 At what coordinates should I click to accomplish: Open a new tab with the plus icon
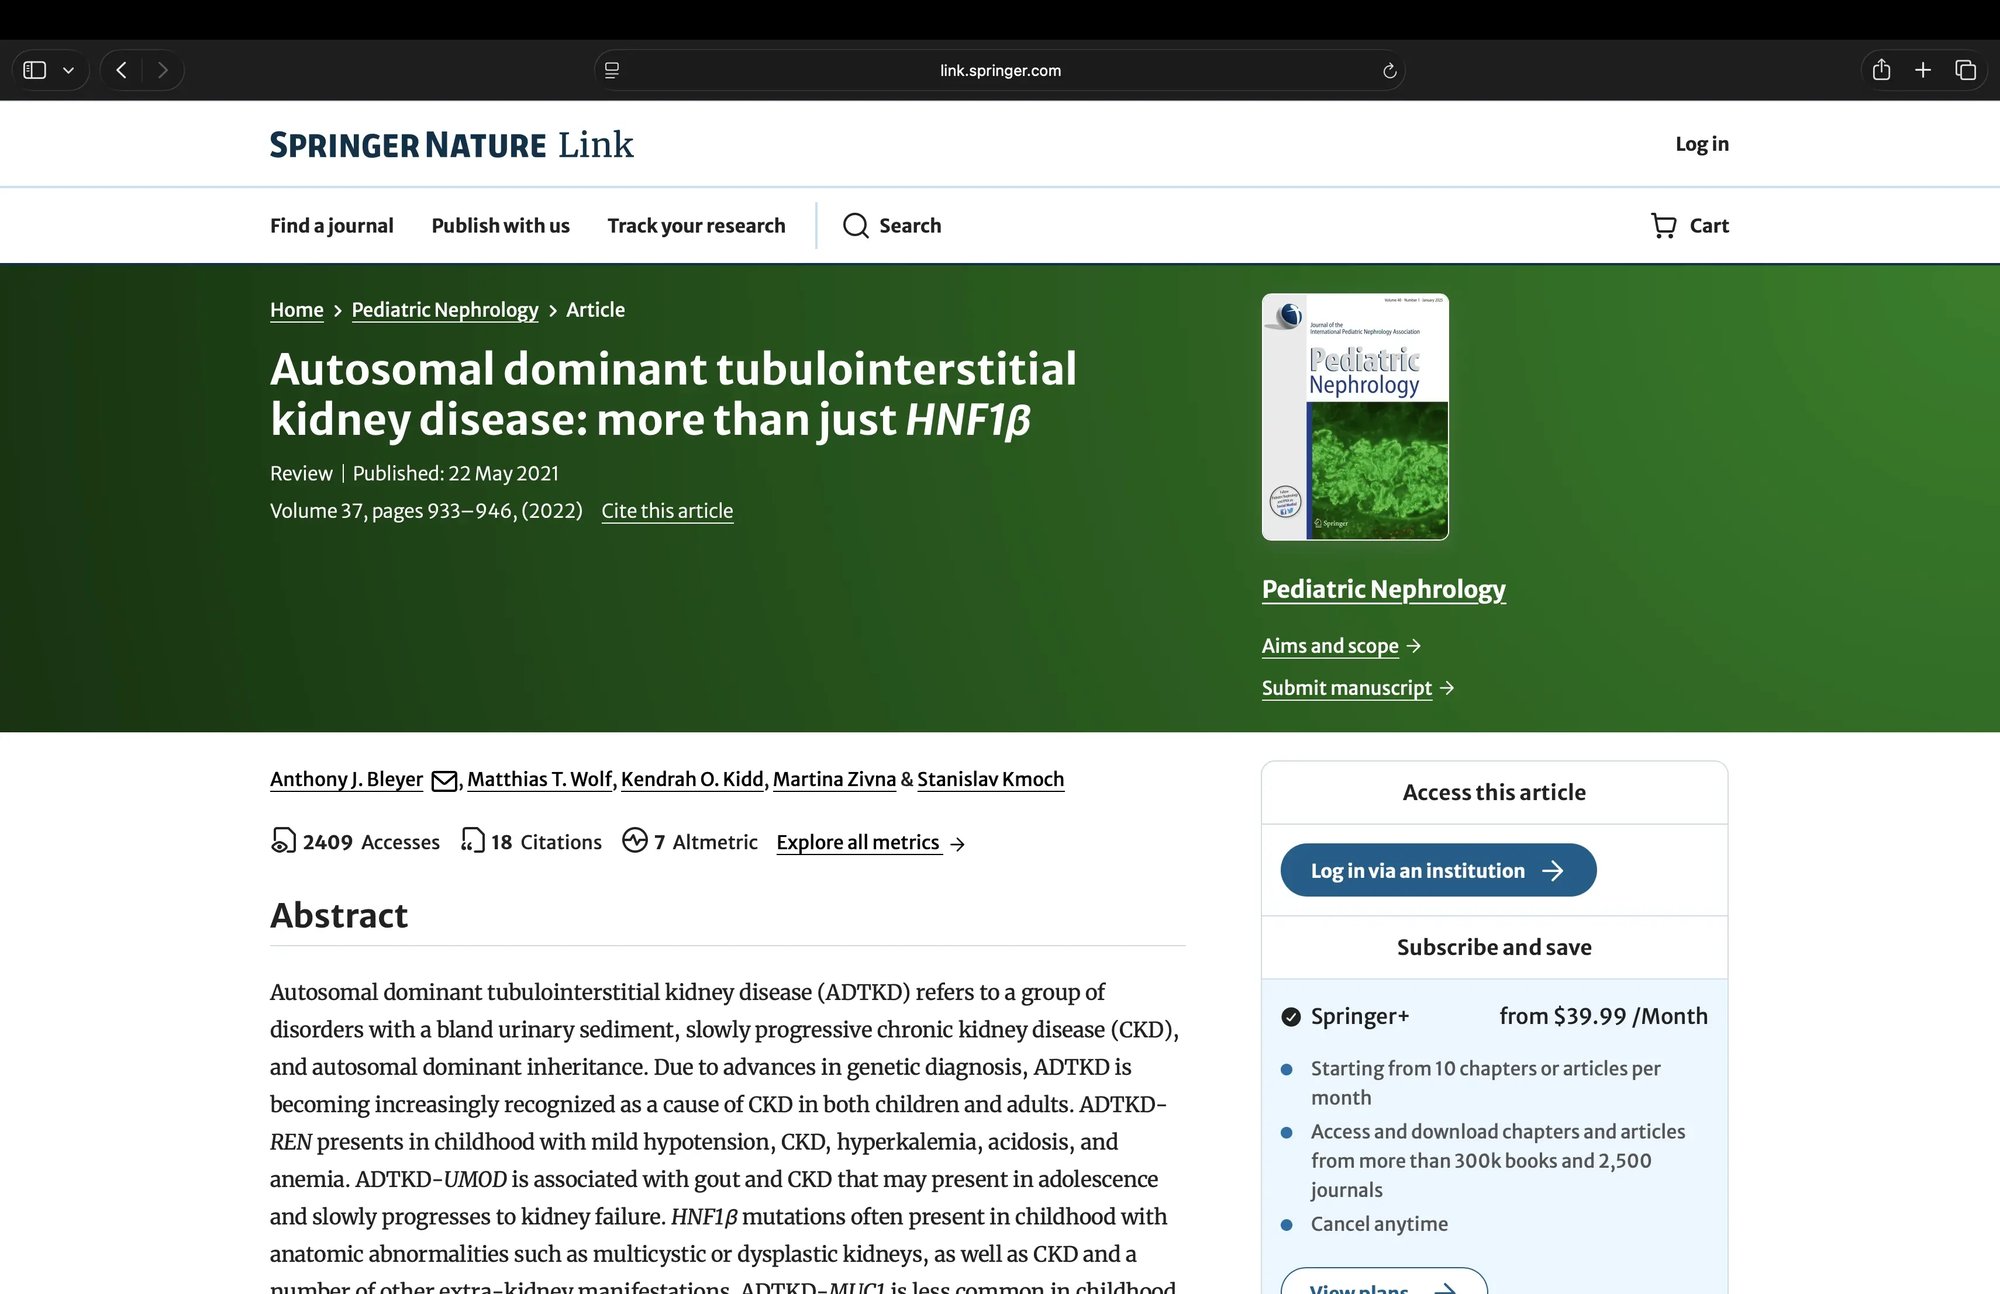click(1923, 70)
